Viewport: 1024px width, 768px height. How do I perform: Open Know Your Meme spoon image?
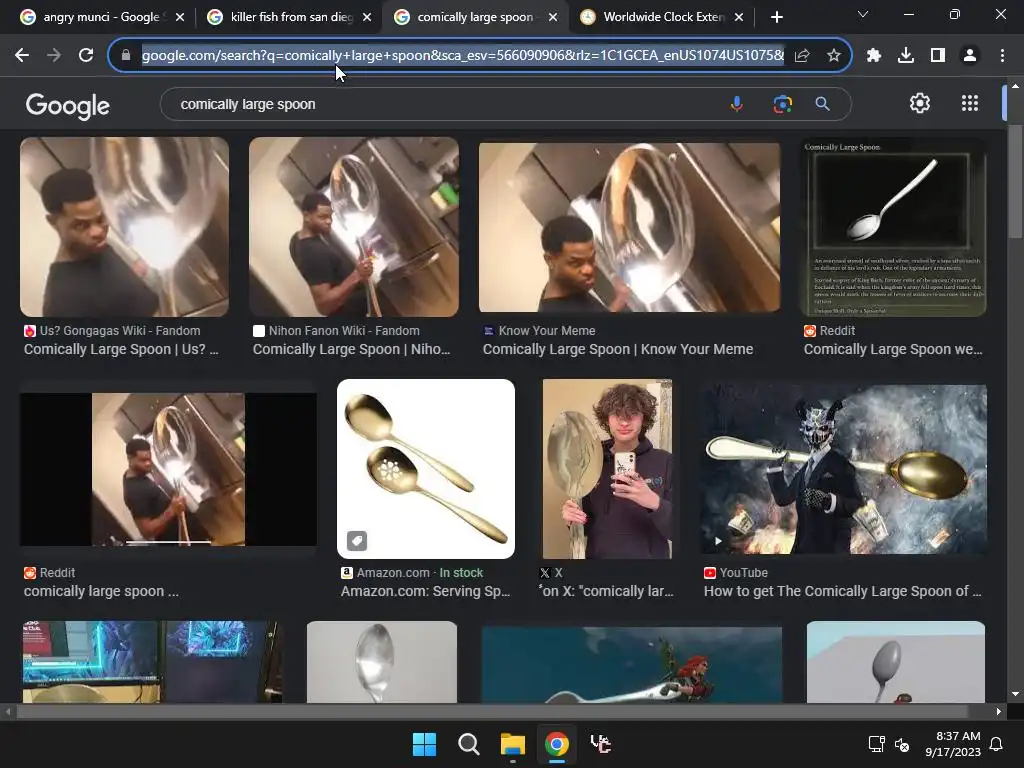629,227
